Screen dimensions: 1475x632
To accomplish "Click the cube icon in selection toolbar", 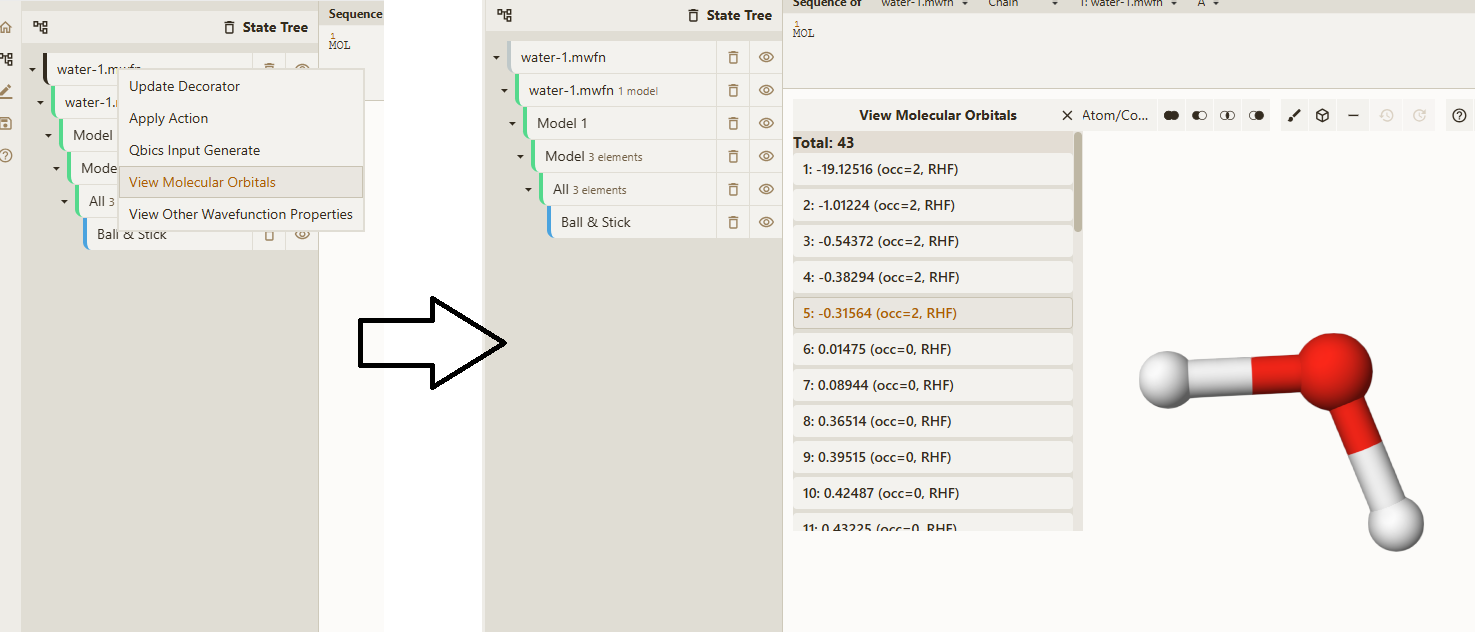I will [x=1322, y=116].
